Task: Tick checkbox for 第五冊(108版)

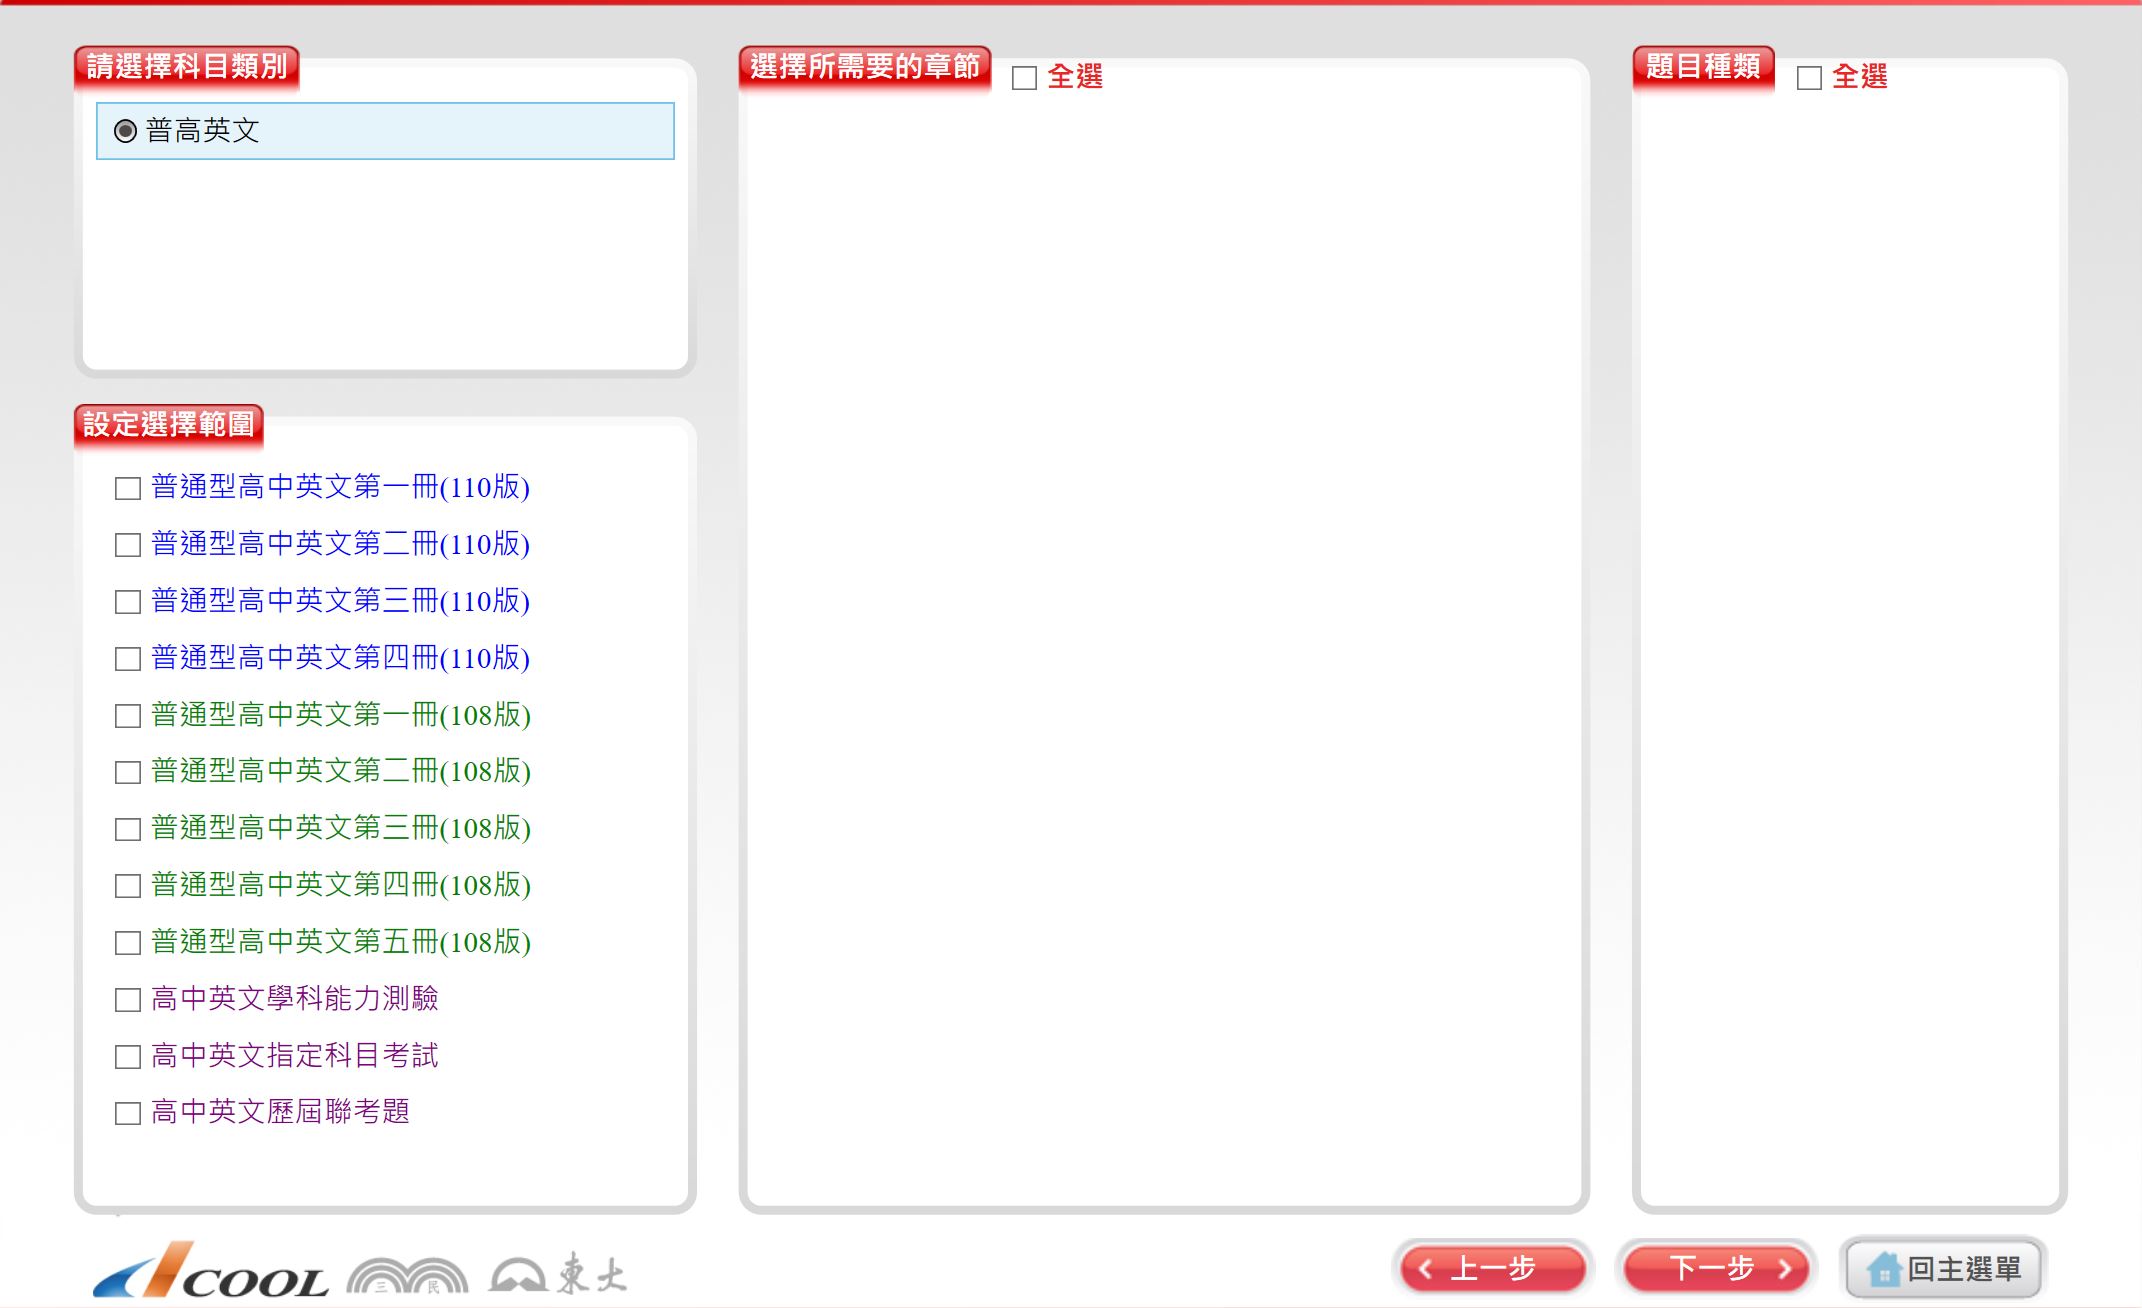Action: (x=128, y=943)
